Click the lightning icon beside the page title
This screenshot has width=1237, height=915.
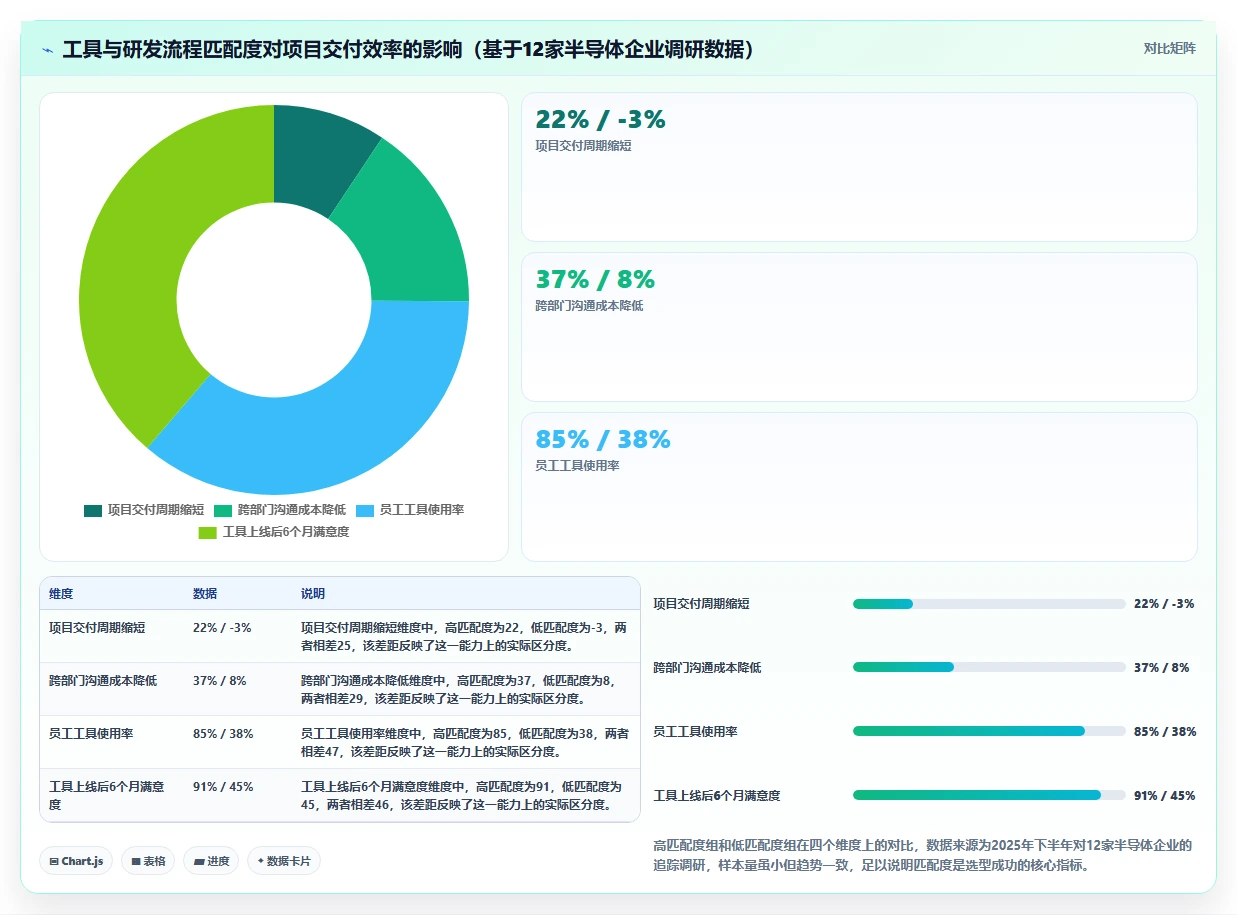47,50
